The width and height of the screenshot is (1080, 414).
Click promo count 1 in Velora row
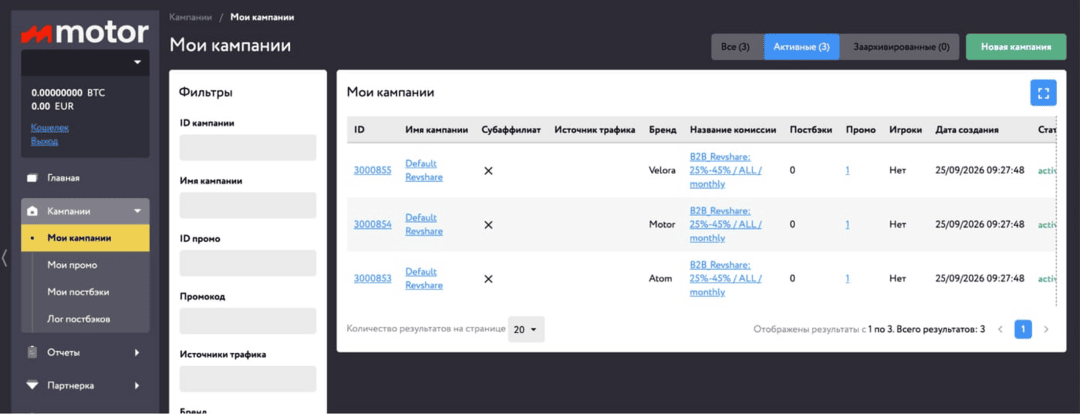[847, 170]
